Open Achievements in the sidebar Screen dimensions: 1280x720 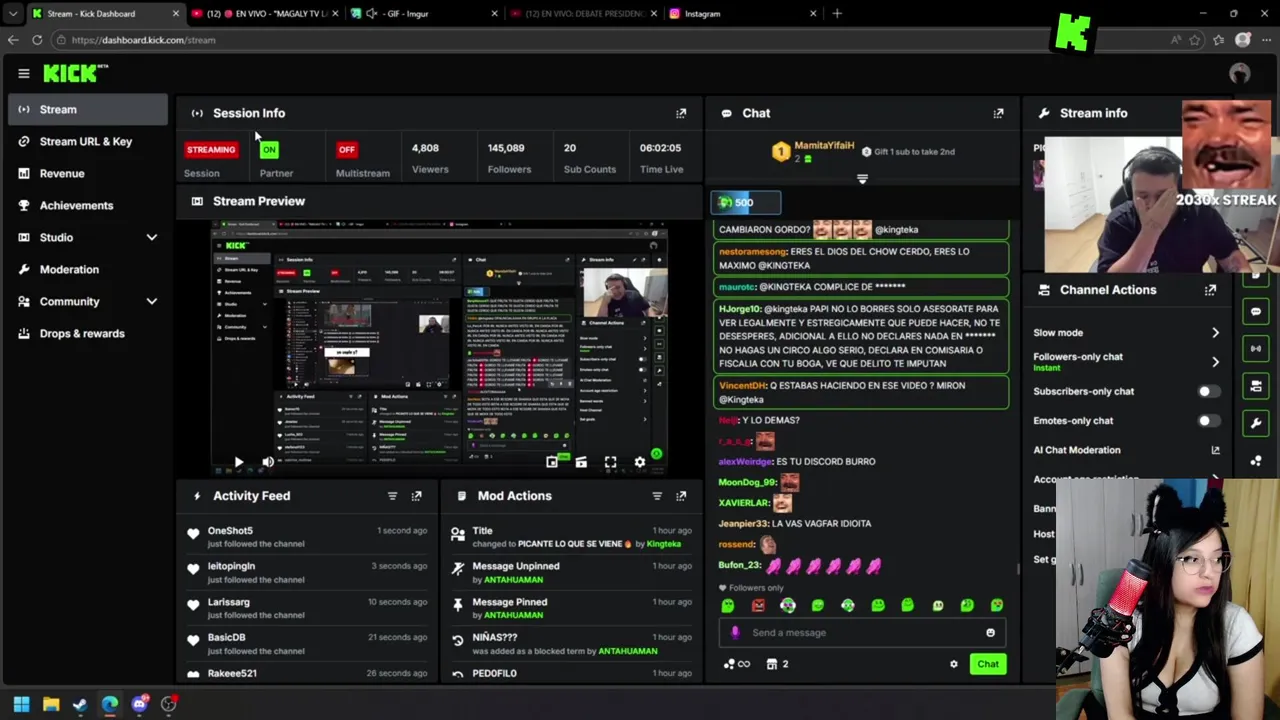[88, 205]
